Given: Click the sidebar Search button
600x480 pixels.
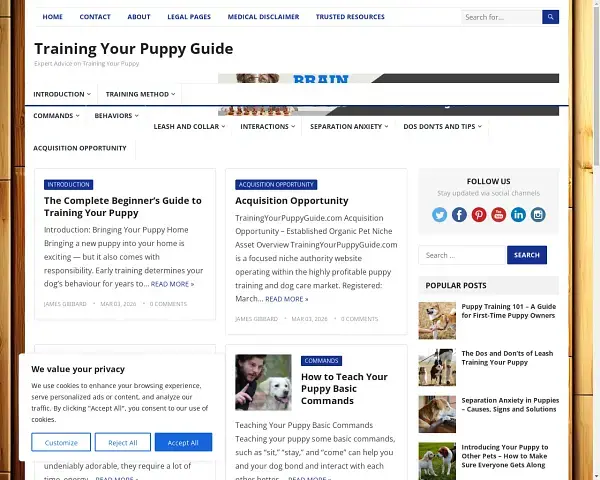Looking at the screenshot, I should coord(527,255).
